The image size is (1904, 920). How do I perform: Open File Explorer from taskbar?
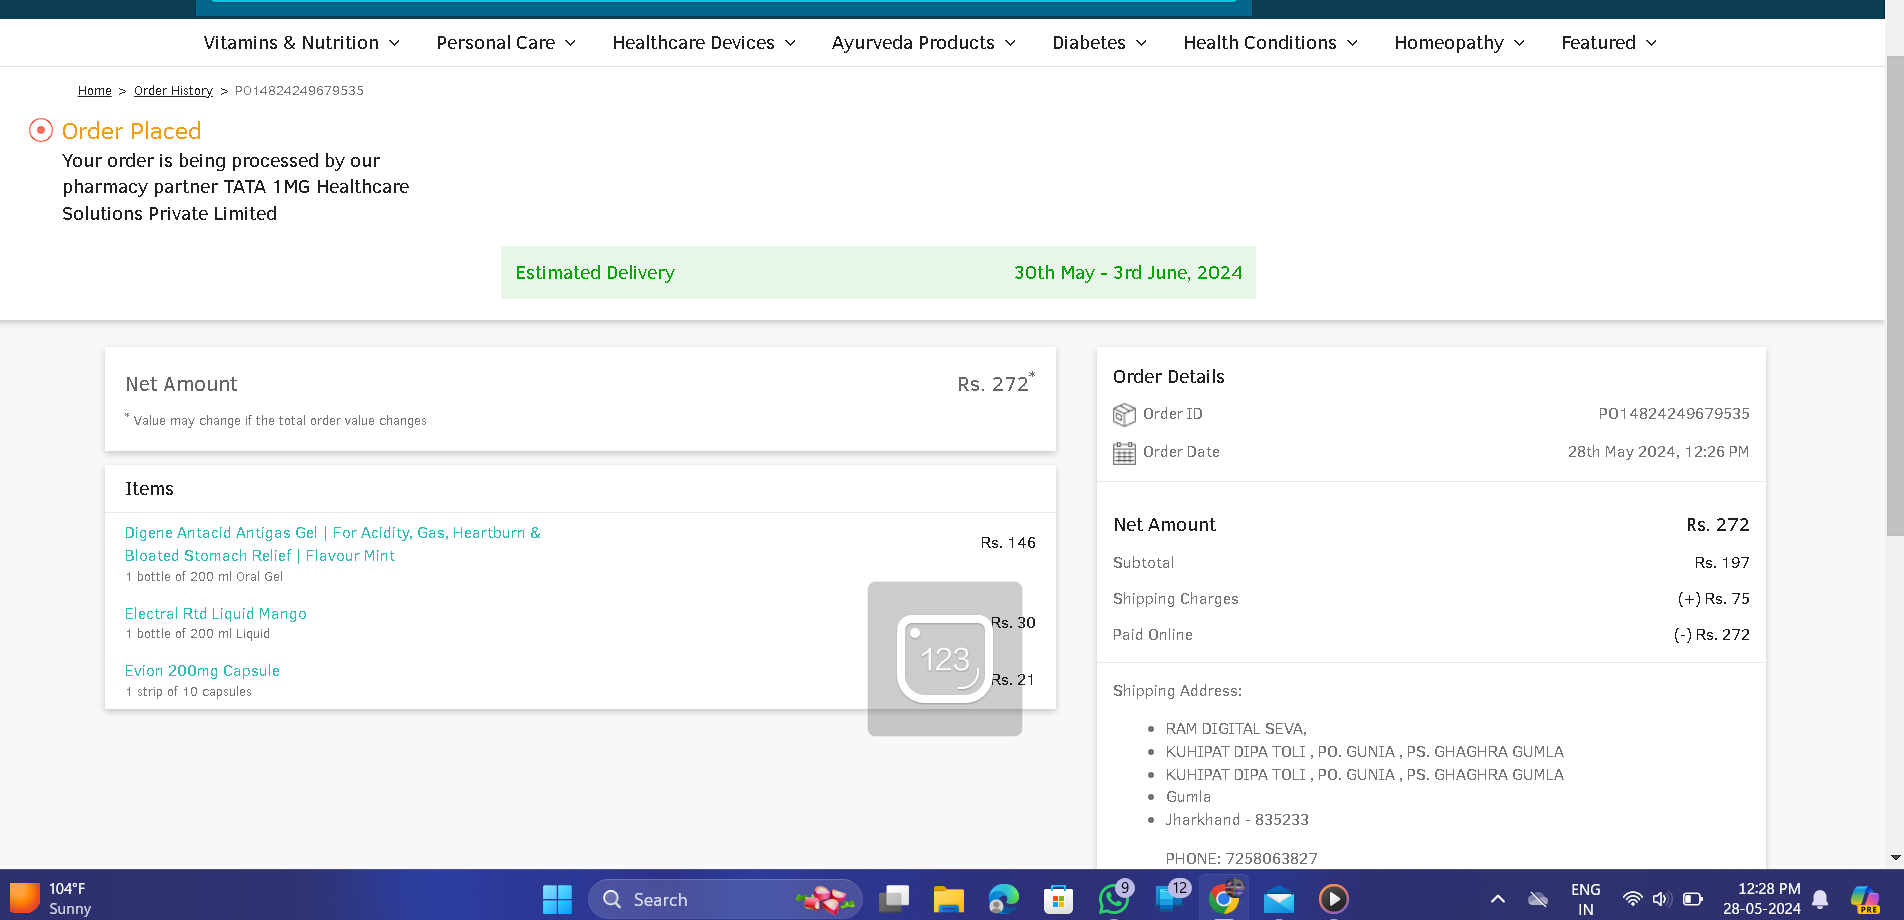click(x=948, y=899)
